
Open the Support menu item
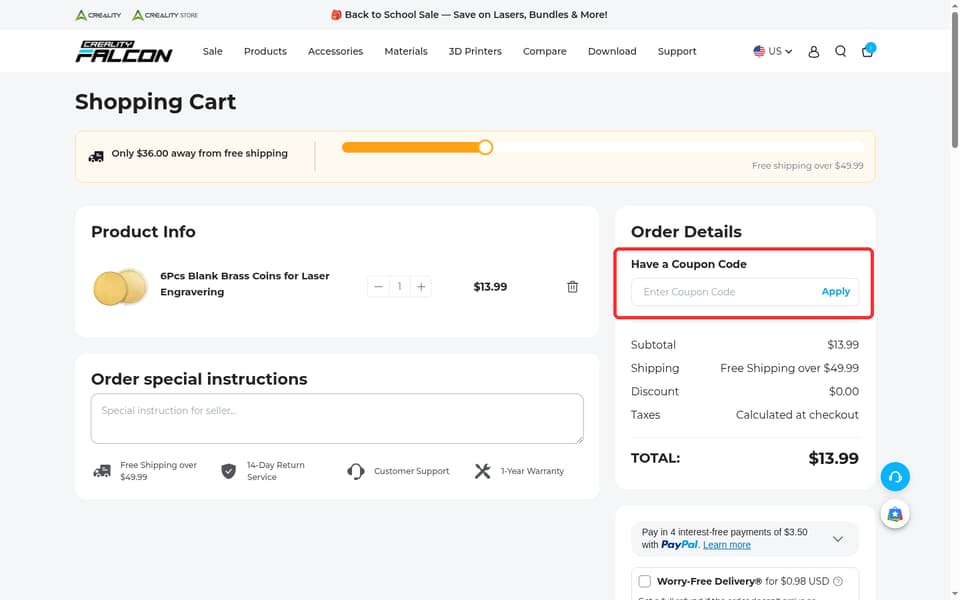(x=677, y=51)
